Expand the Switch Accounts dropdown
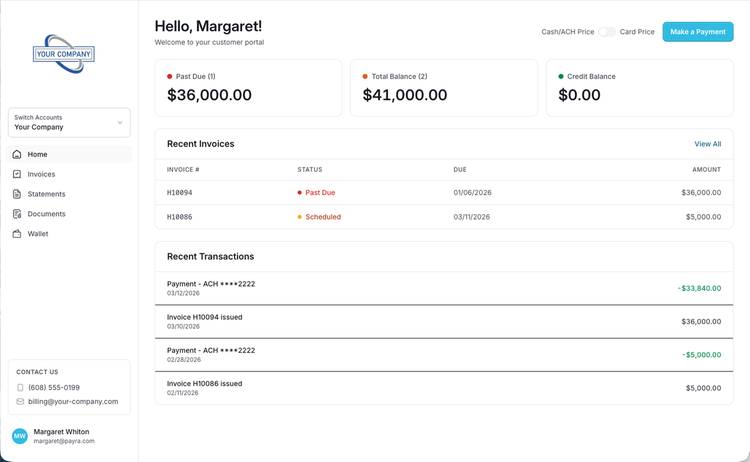This screenshot has width=750, height=462. click(x=69, y=122)
